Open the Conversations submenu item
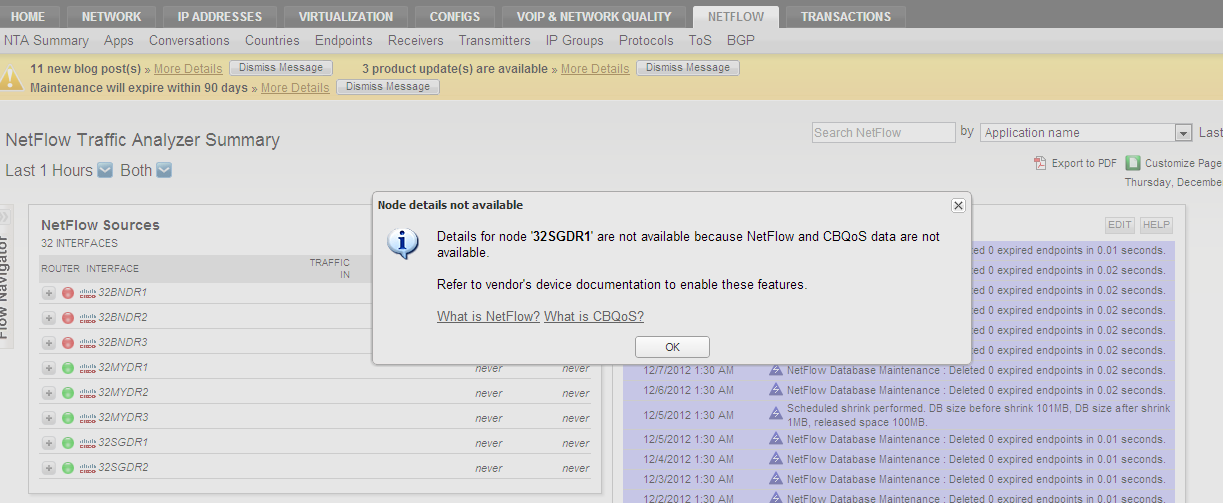 (x=189, y=41)
